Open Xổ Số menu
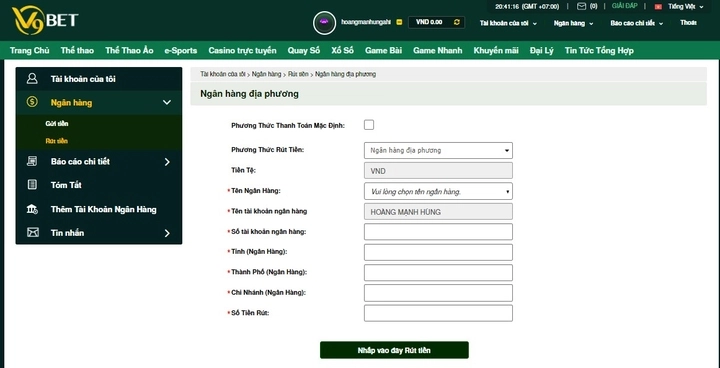720x368 pixels. [343, 51]
